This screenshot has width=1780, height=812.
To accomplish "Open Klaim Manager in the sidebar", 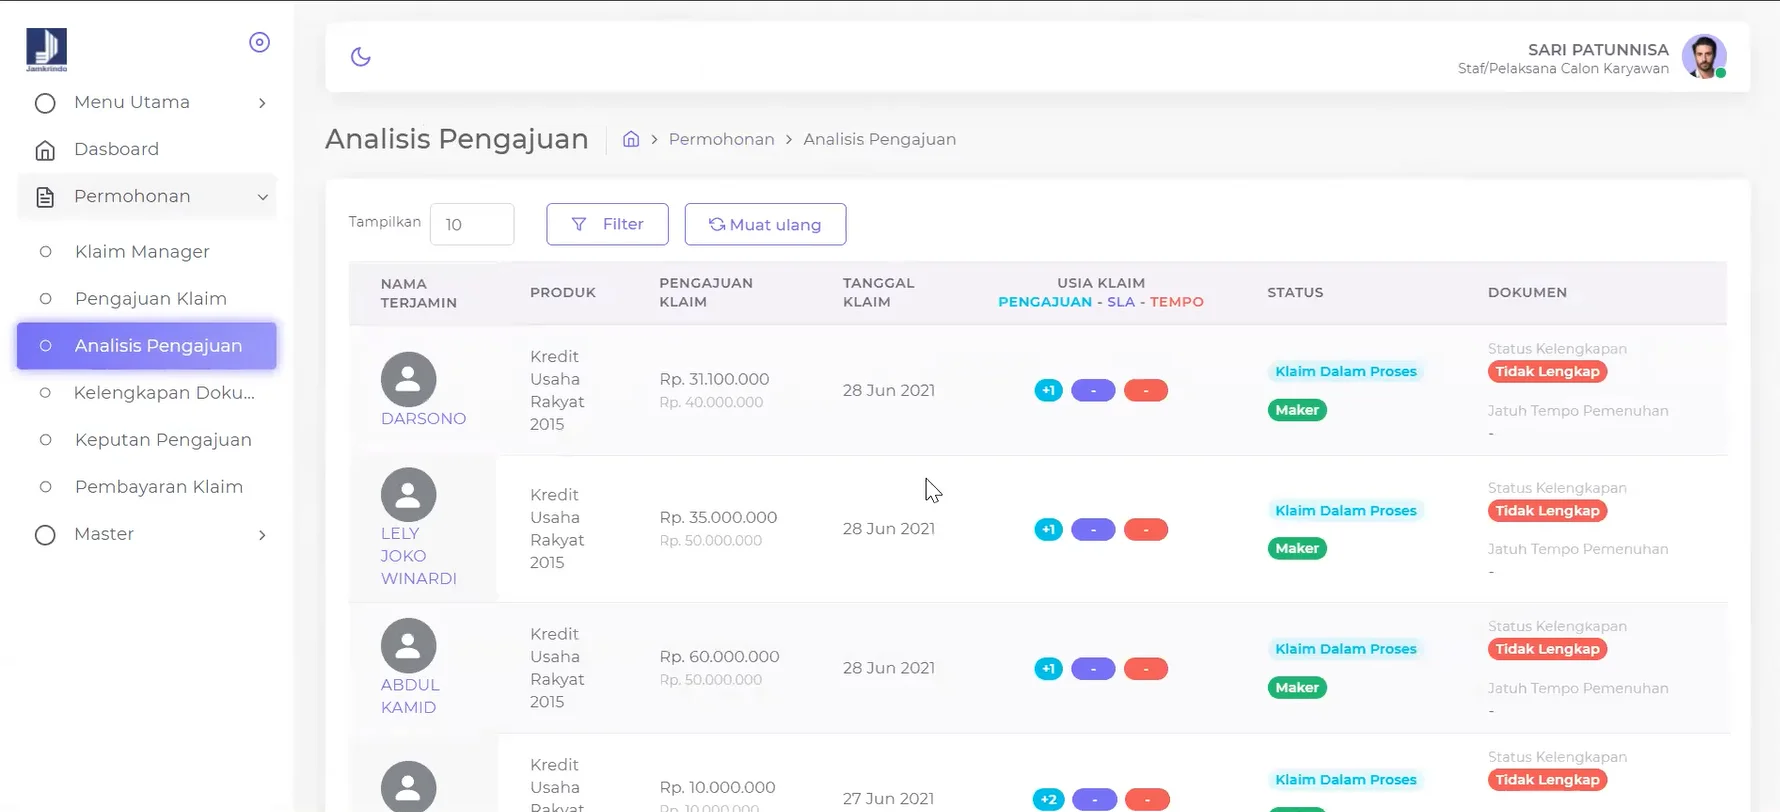I will click(x=142, y=252).
